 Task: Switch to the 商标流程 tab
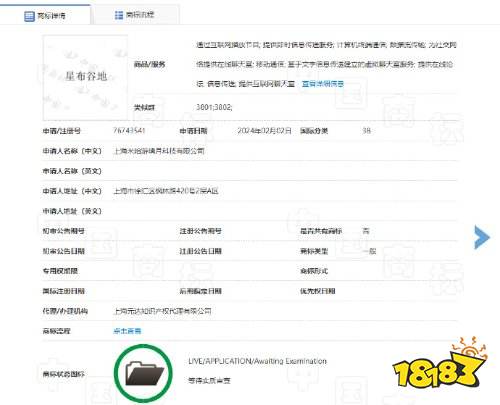tap(135, 15)
